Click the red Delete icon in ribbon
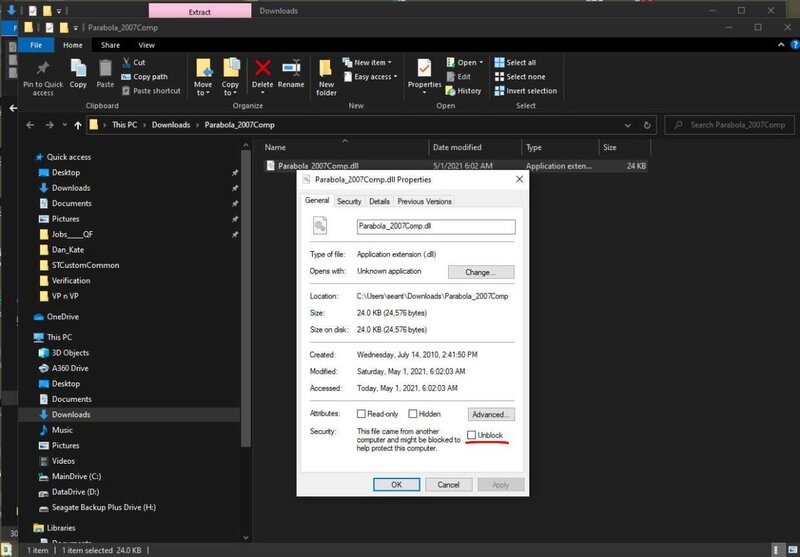The image size is (800, 557). pos(263,69)
